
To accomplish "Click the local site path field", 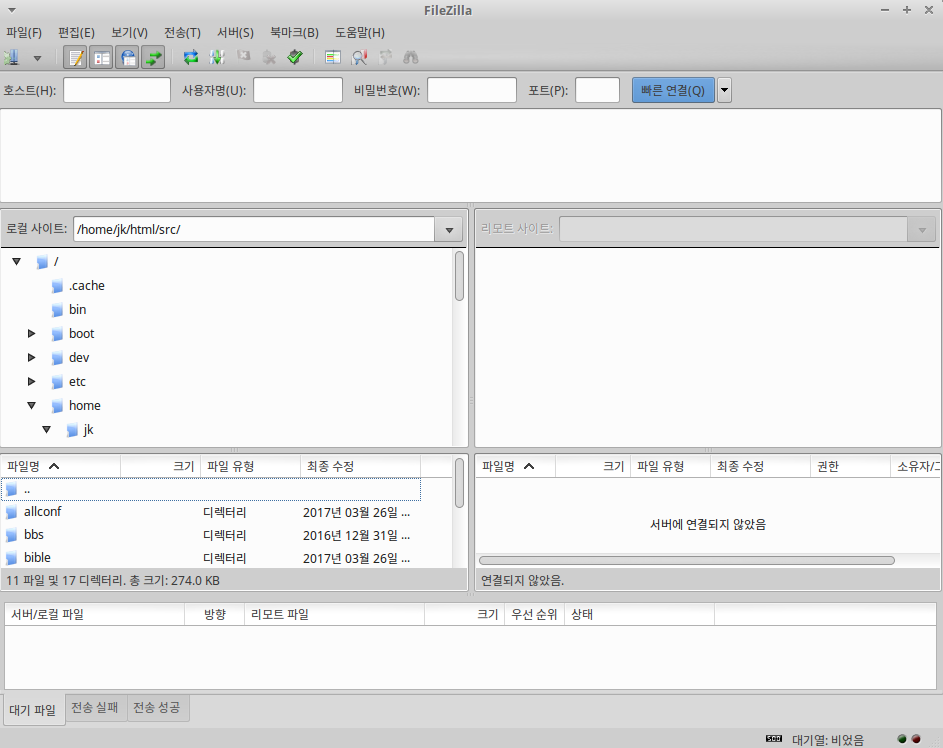I will 254,230.
